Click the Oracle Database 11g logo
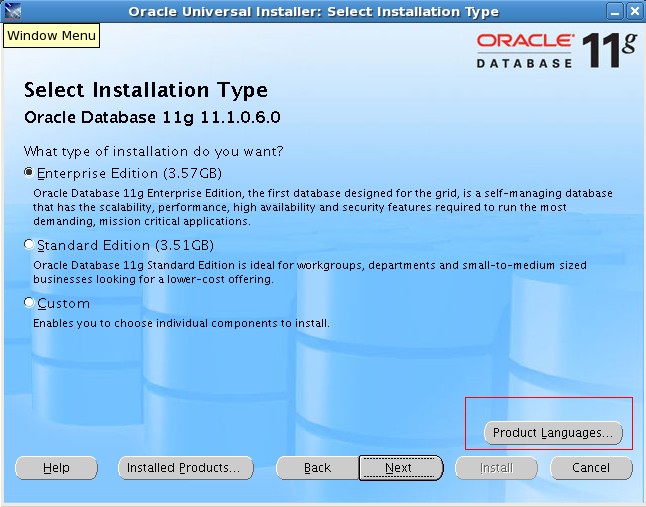646x507 pixels. [556, 50]
